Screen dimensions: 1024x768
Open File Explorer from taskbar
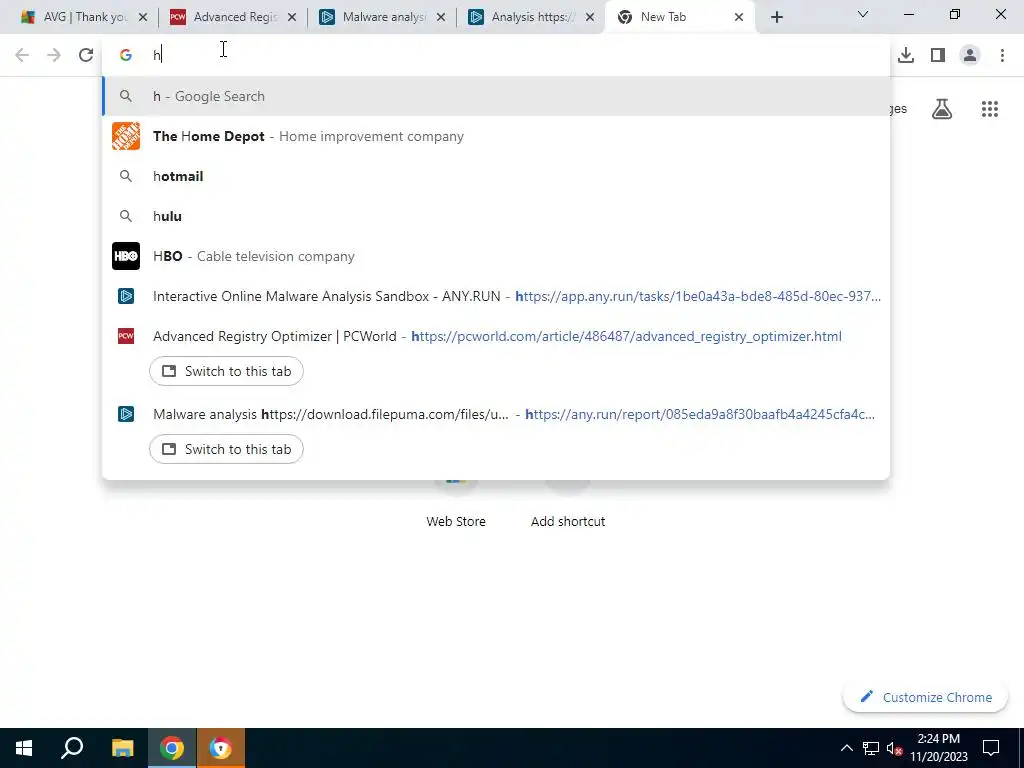coord(122,748)
